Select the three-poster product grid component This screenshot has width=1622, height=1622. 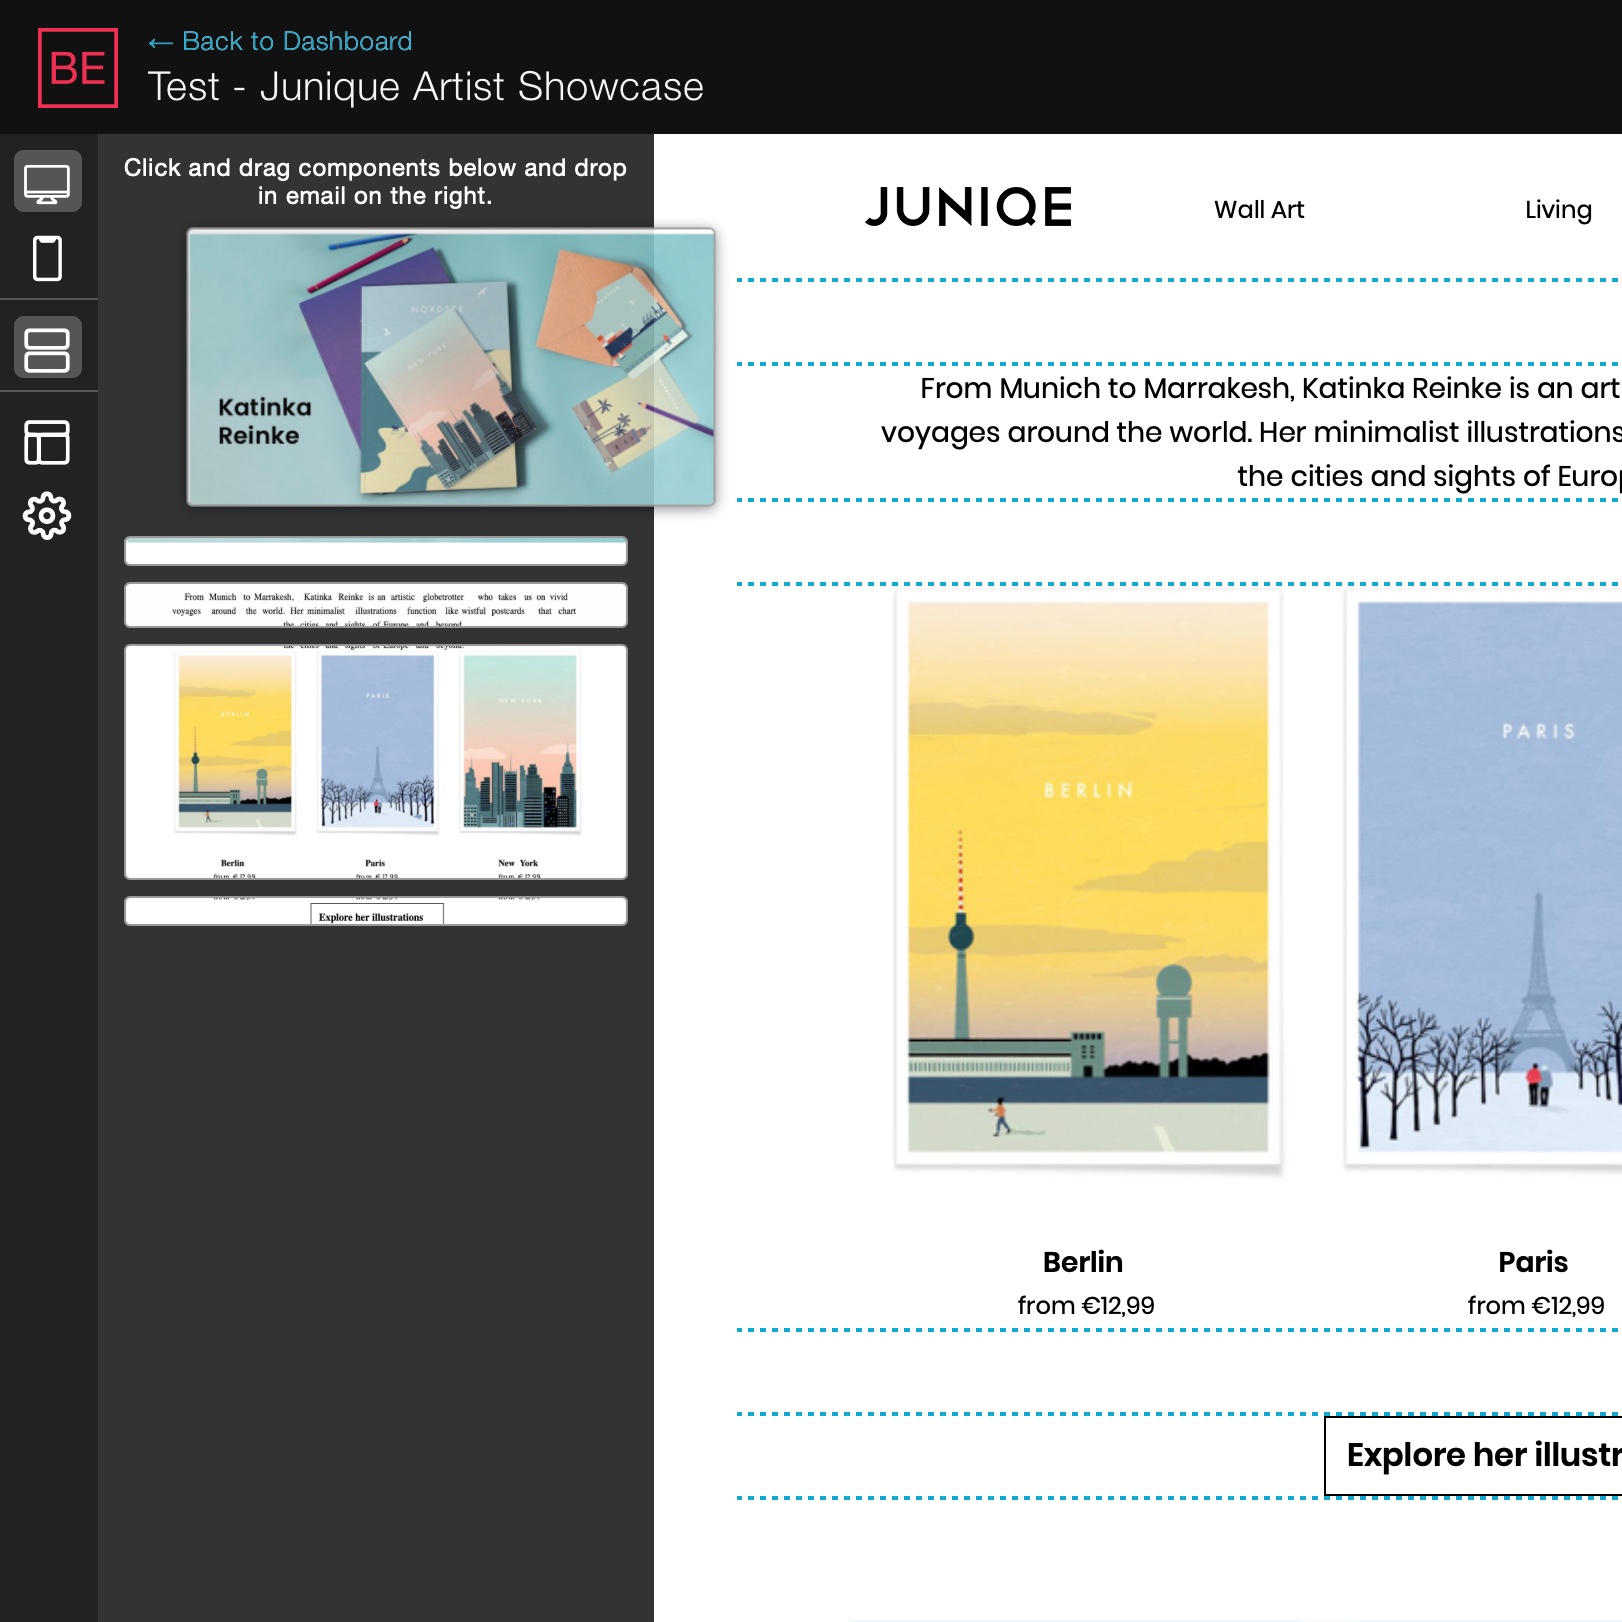376,762
